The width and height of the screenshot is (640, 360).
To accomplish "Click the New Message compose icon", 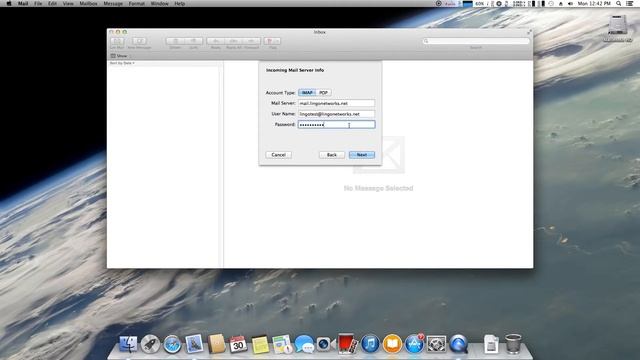I will pos(139,41).
